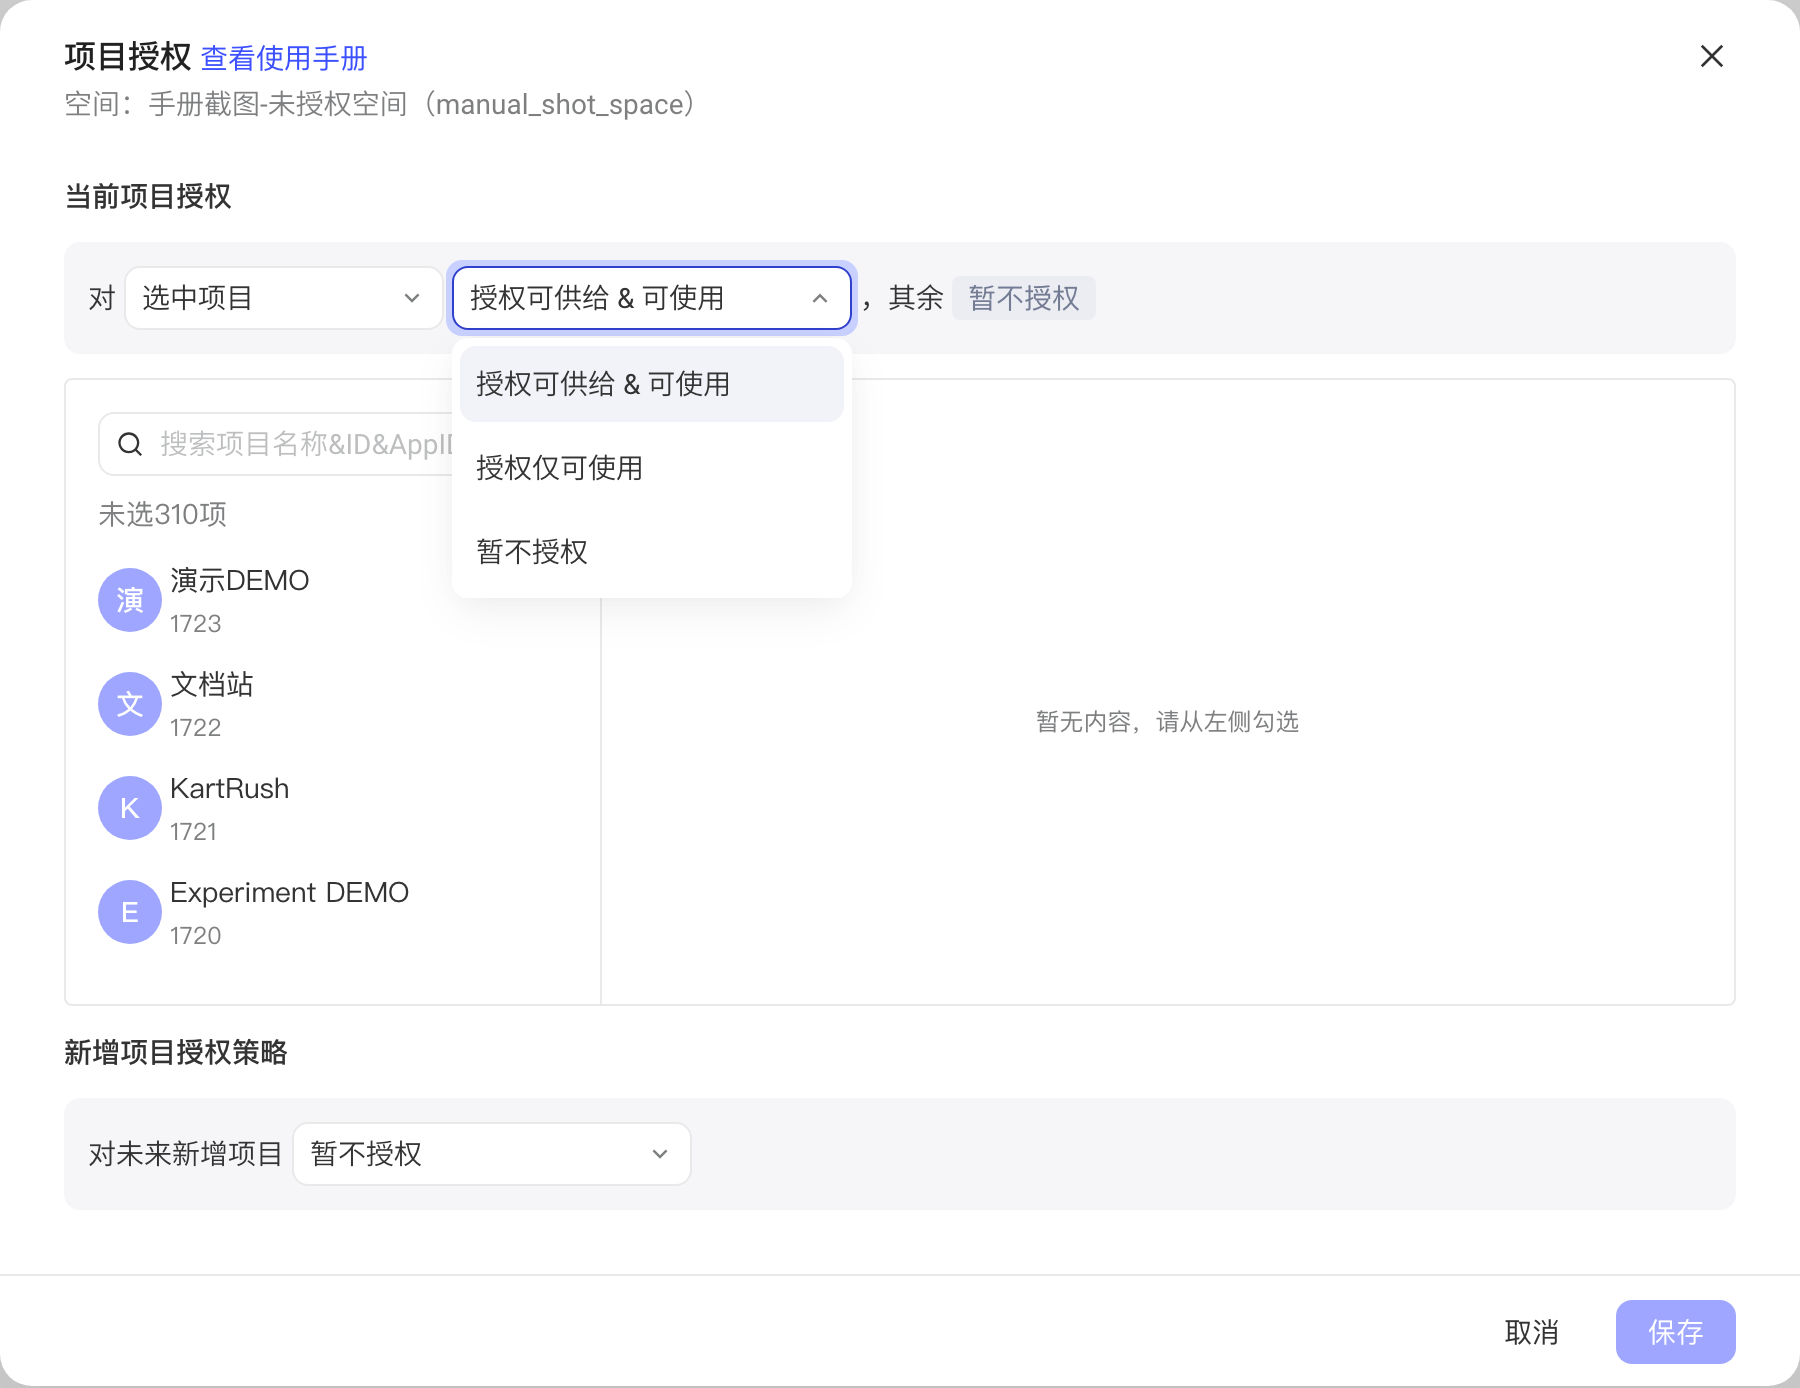Screen dimensions: 1800x1388
Task: Click the 保存 button
Action: pyautogui.click(x=1675, y=1332)
